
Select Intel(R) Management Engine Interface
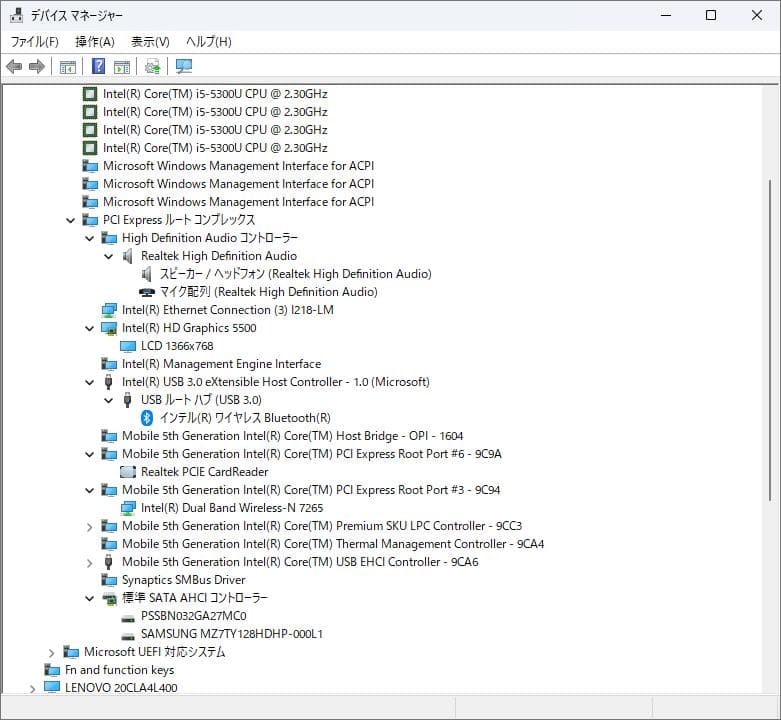pyautogui.click(x=222, y=364)
